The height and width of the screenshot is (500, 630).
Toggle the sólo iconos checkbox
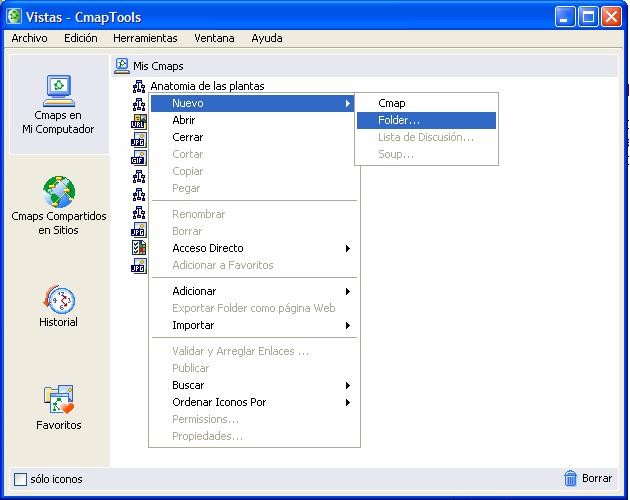[20, 479]
